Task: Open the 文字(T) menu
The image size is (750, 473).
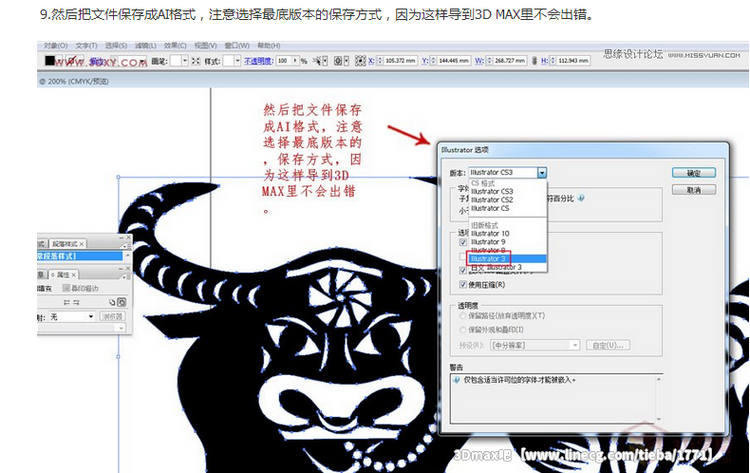Action: pyautogui.click(x=86, y=45)
